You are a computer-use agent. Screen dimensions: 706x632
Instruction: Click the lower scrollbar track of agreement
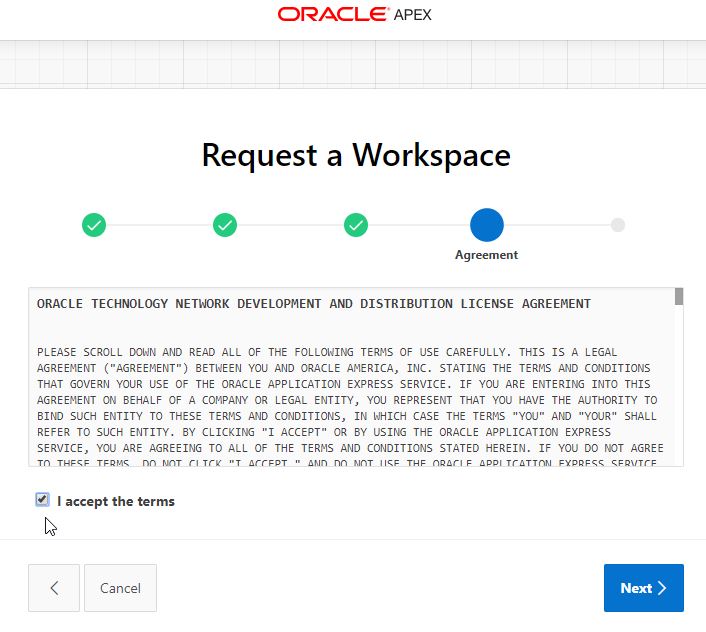(679, 400)
